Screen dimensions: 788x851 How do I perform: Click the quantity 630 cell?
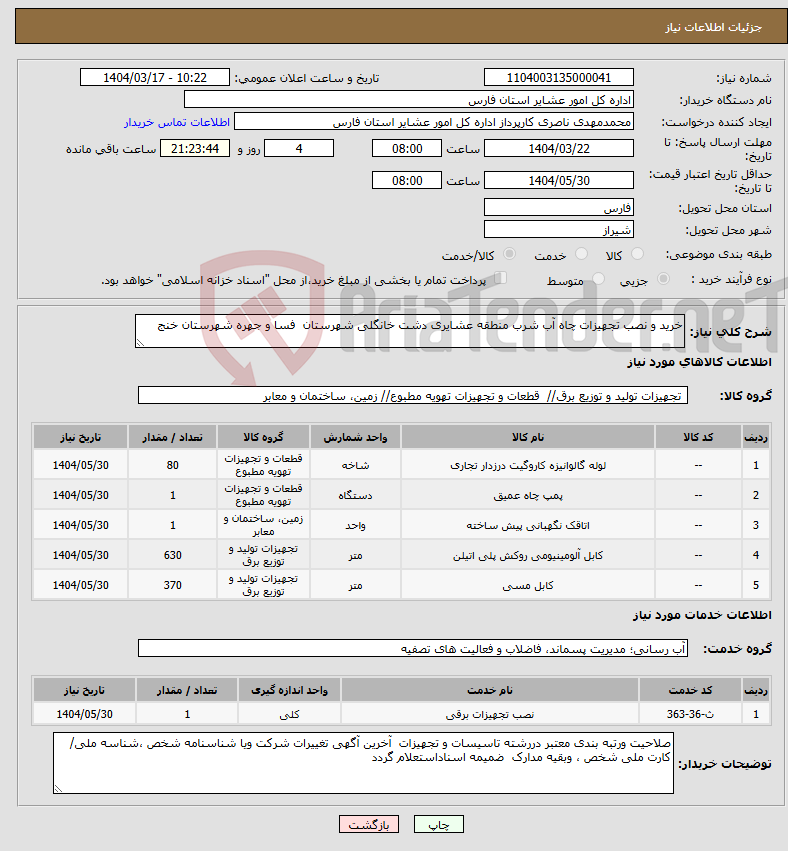173,555
